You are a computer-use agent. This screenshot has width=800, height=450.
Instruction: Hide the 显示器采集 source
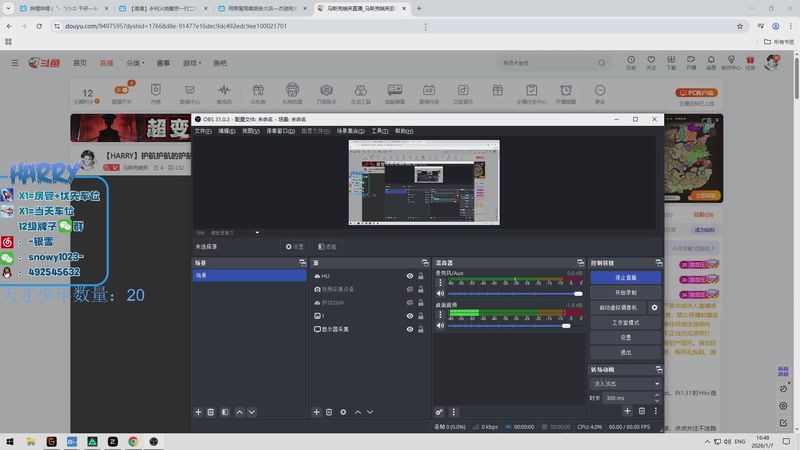410,329
